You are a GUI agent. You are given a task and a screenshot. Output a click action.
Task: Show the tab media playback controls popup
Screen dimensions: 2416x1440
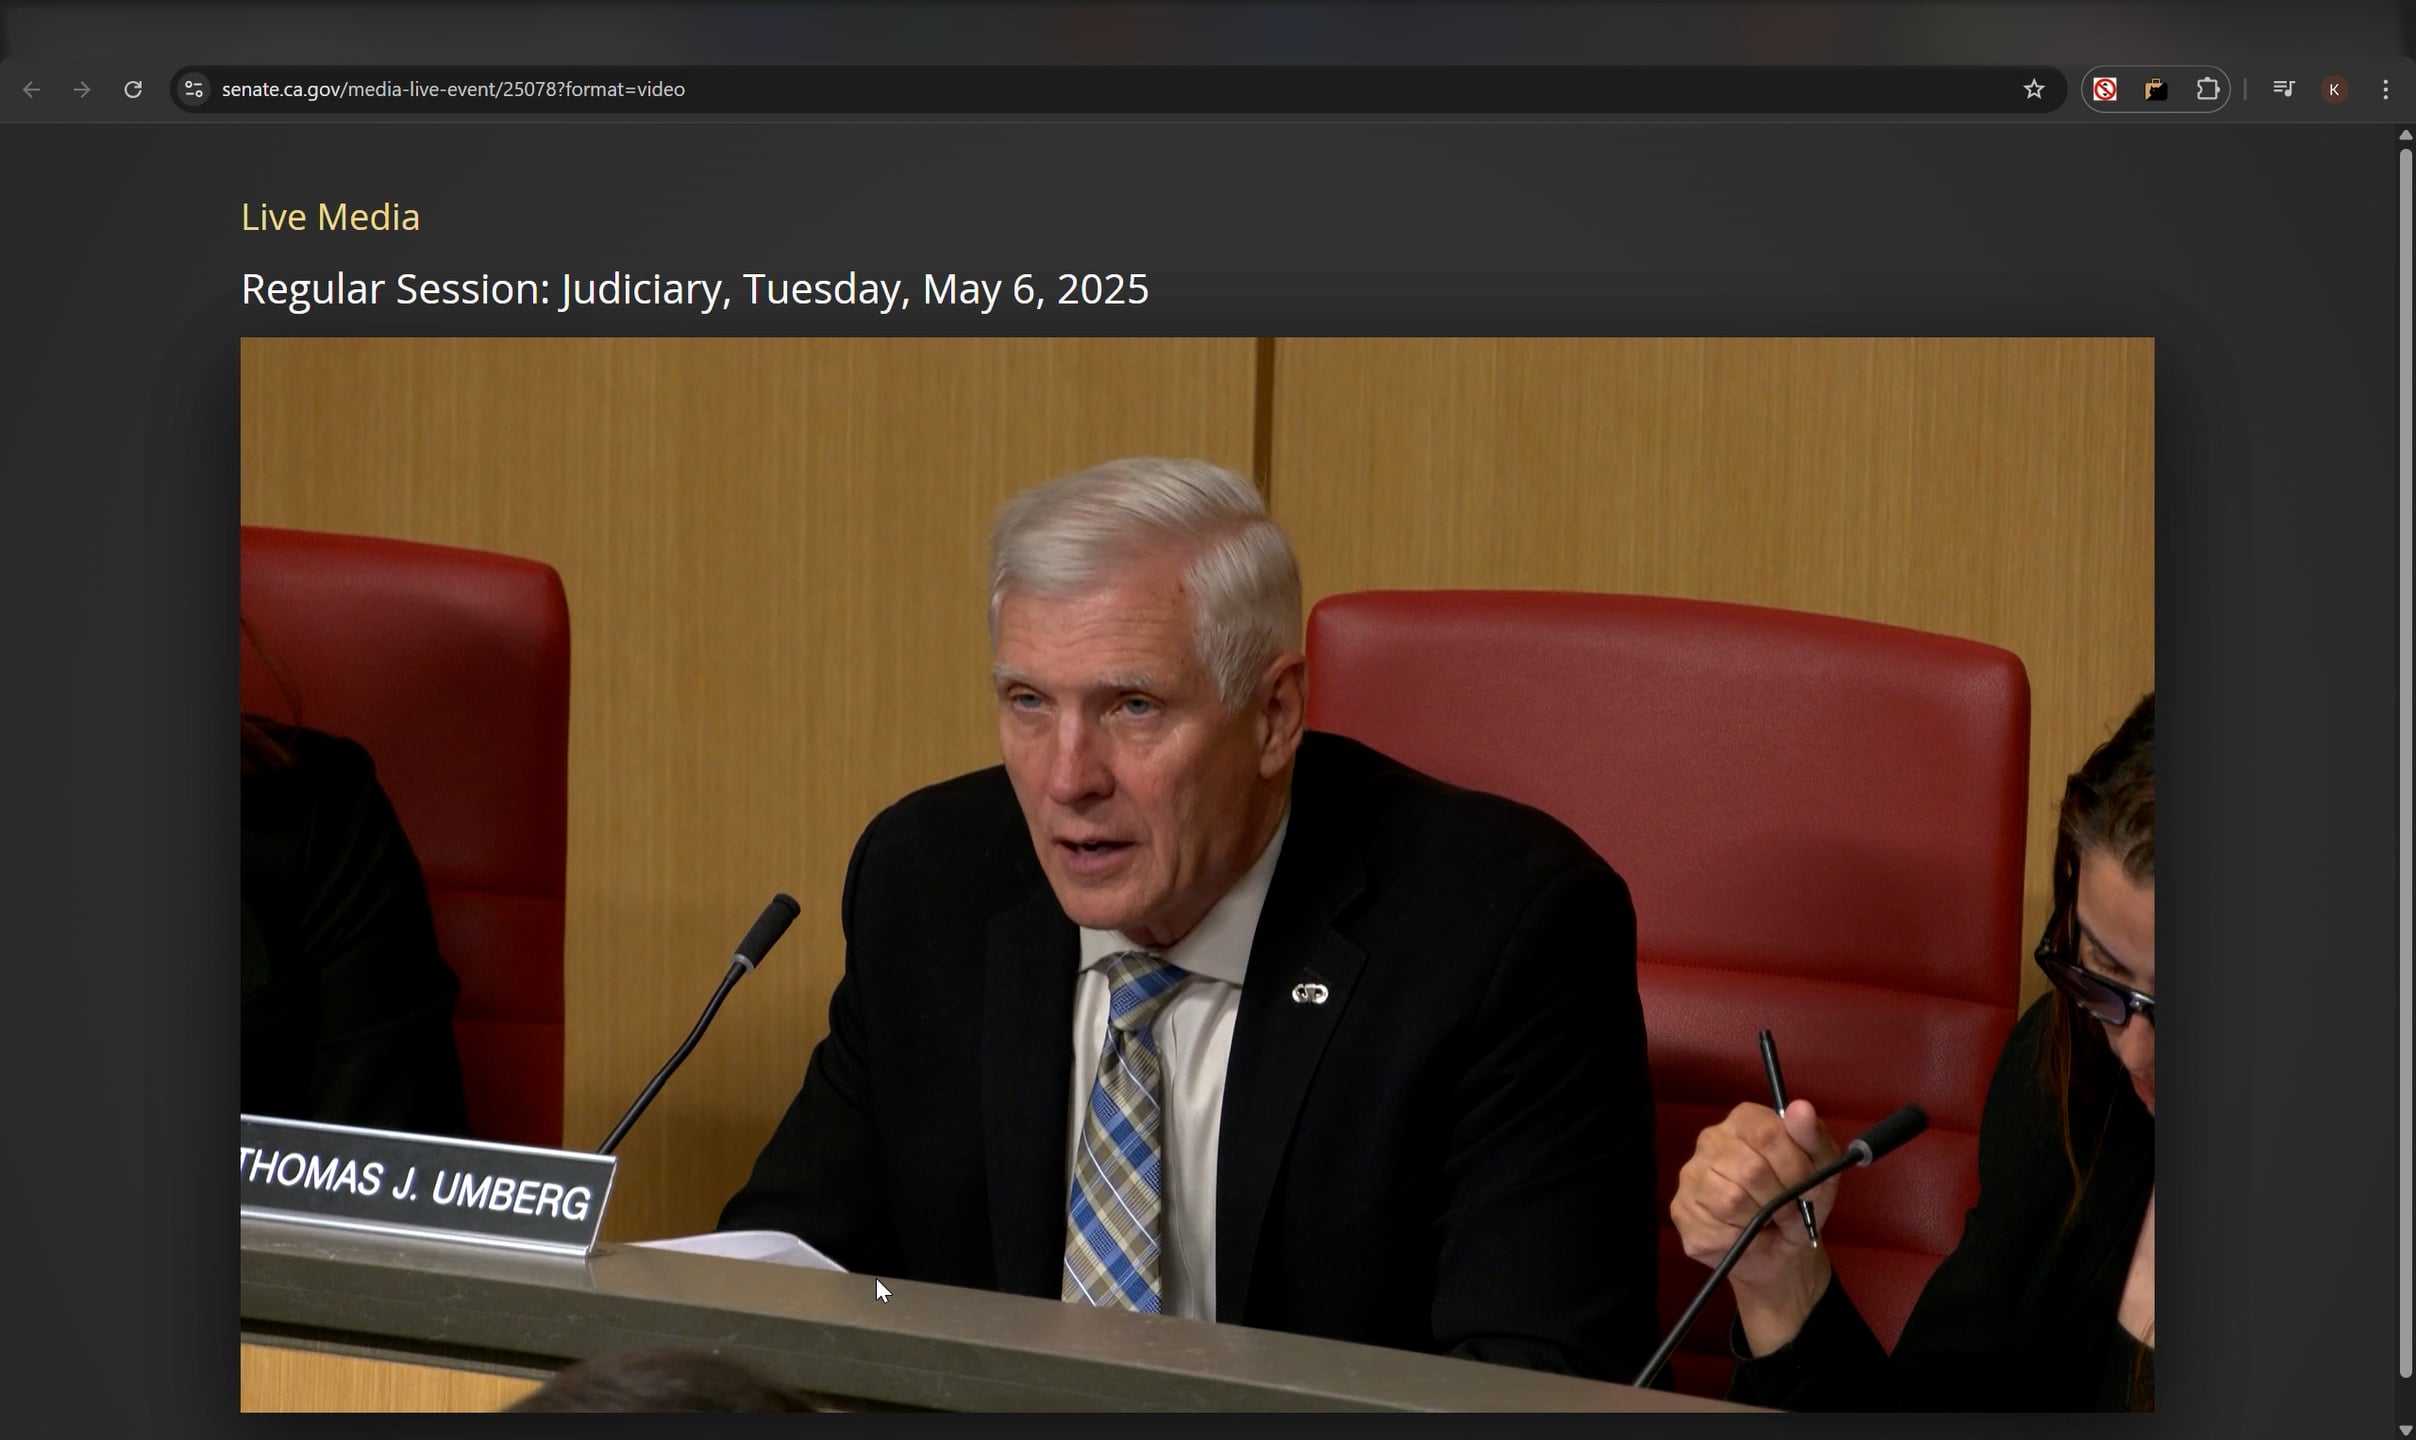tap(2284, 89)
